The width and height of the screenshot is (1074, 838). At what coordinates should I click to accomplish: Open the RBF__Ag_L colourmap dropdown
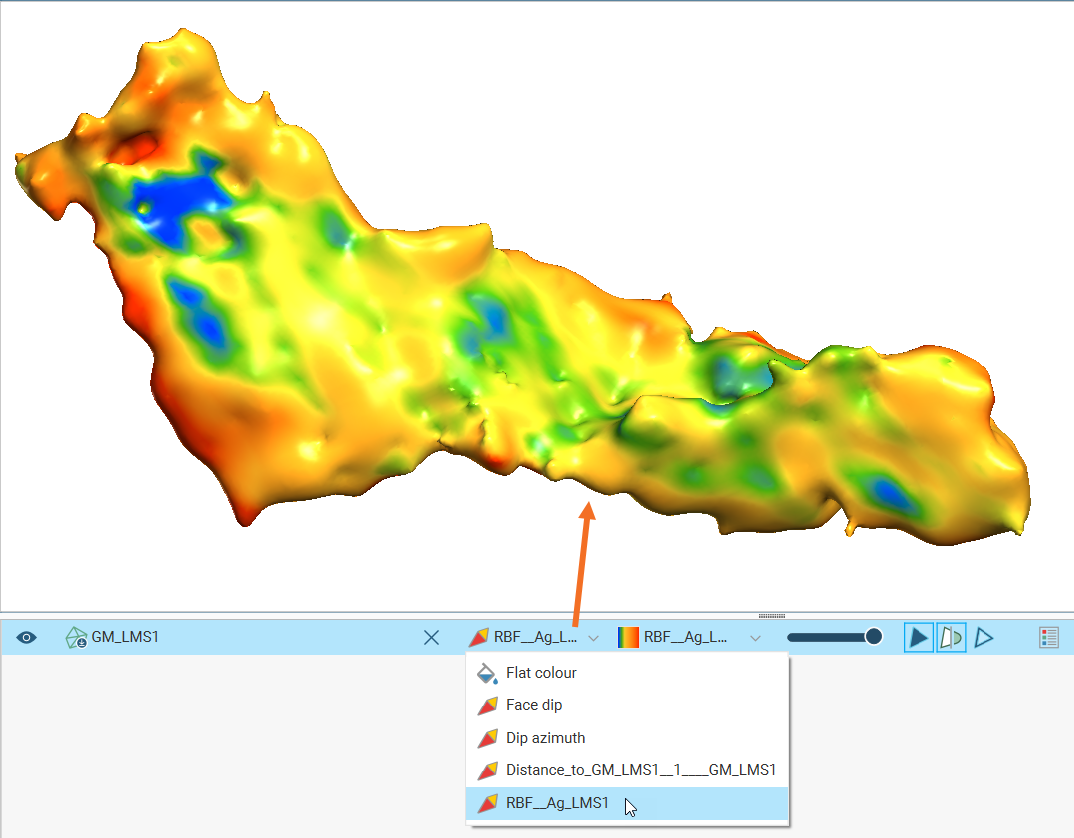point(755,637)
